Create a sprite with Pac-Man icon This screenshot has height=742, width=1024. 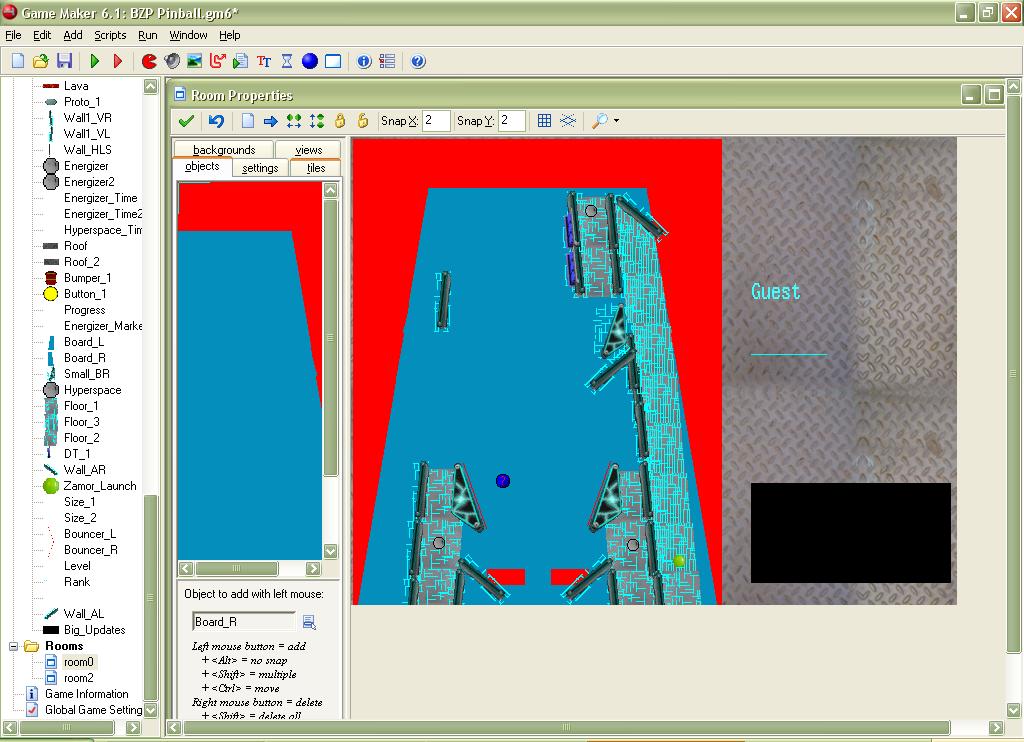(150, 61)
